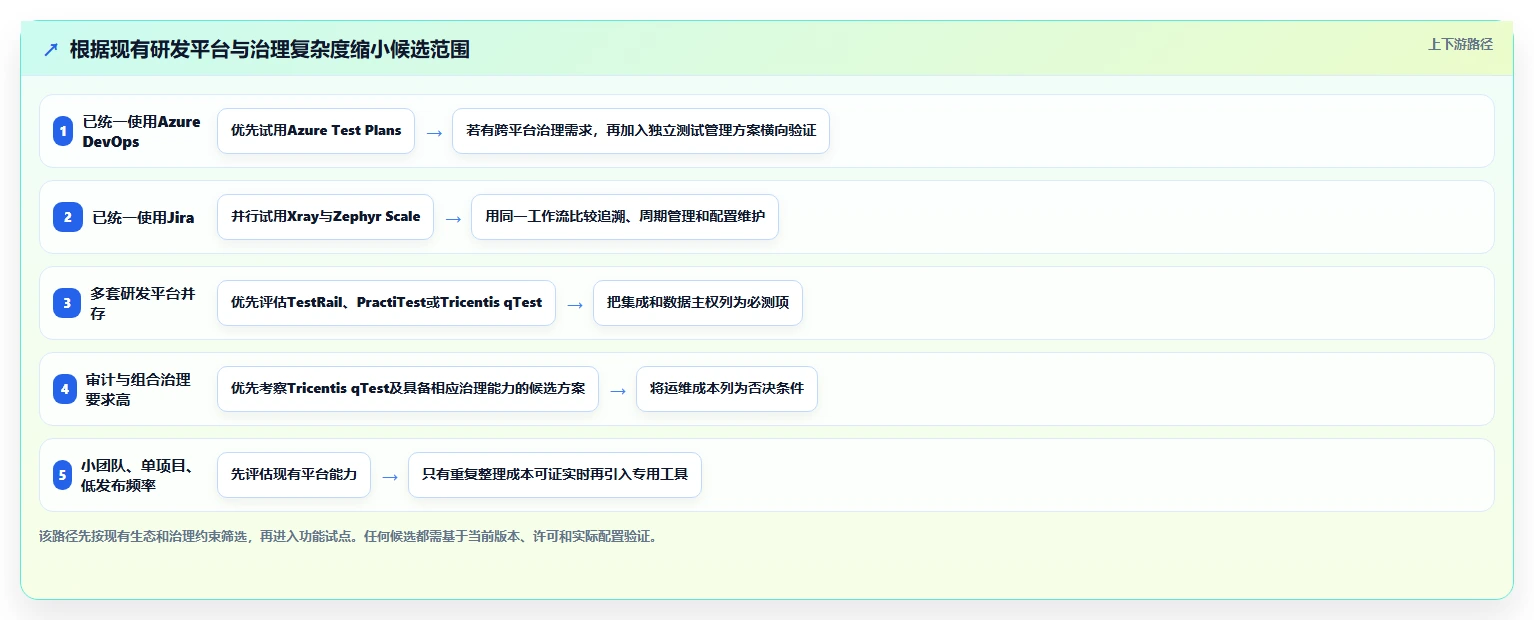Click number badge 2 for Jira row
The height and width of the screenshot is (620, 1534).
(68, 217)
